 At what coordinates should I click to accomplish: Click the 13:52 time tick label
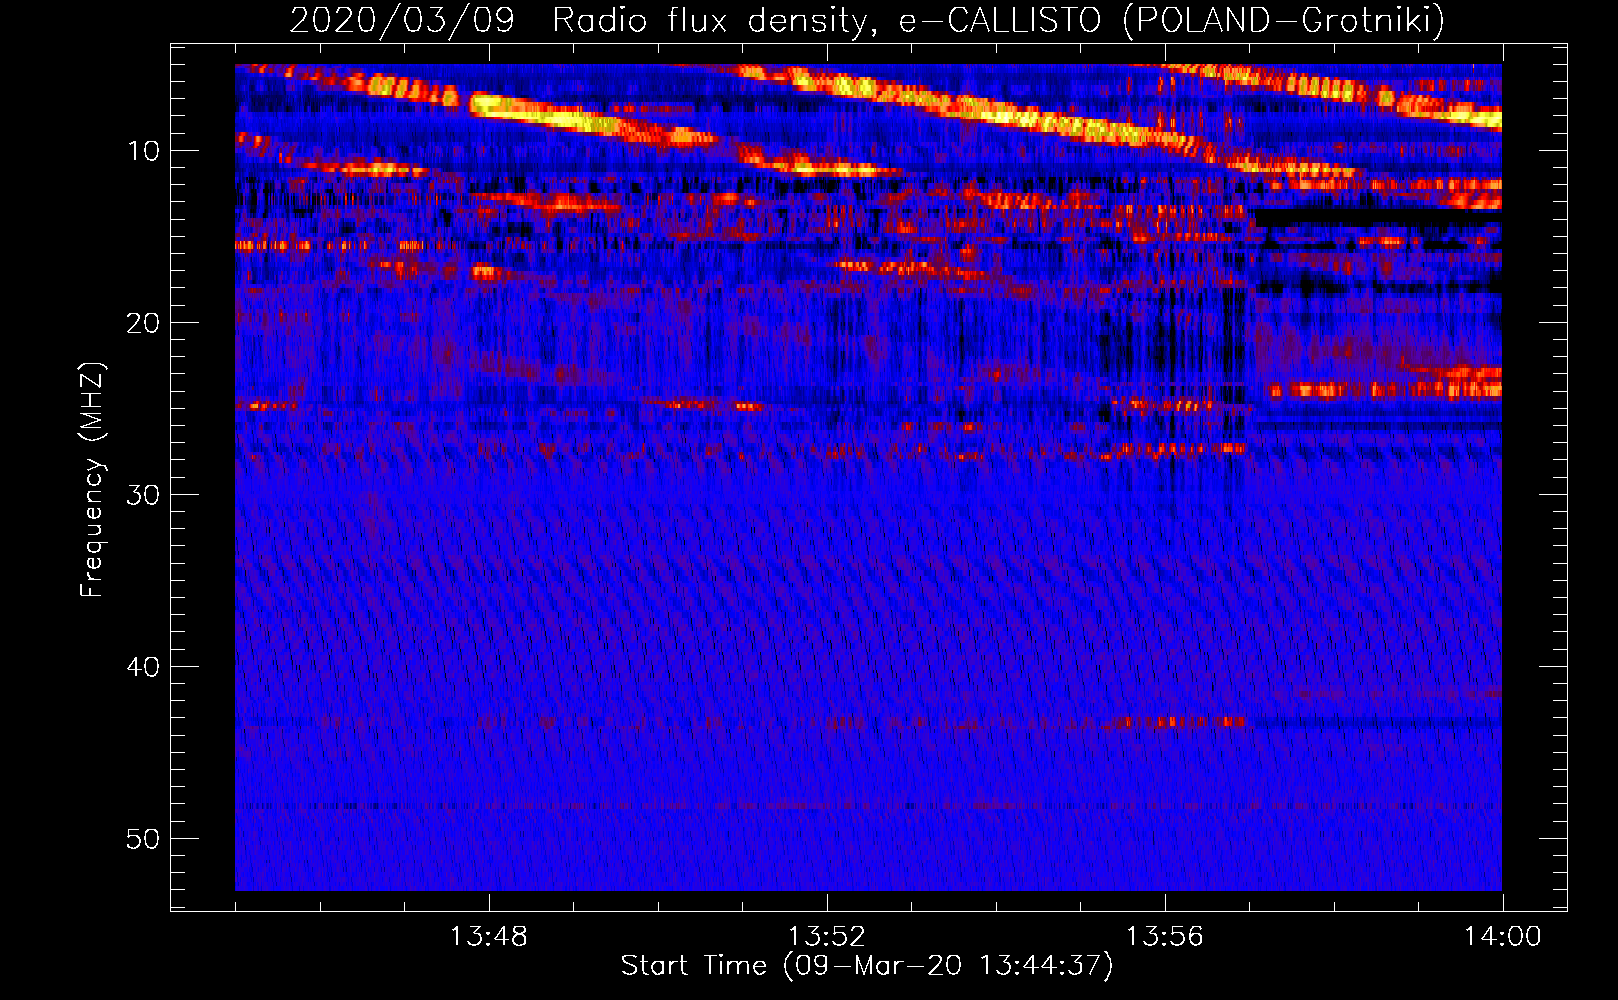[826, 937]
